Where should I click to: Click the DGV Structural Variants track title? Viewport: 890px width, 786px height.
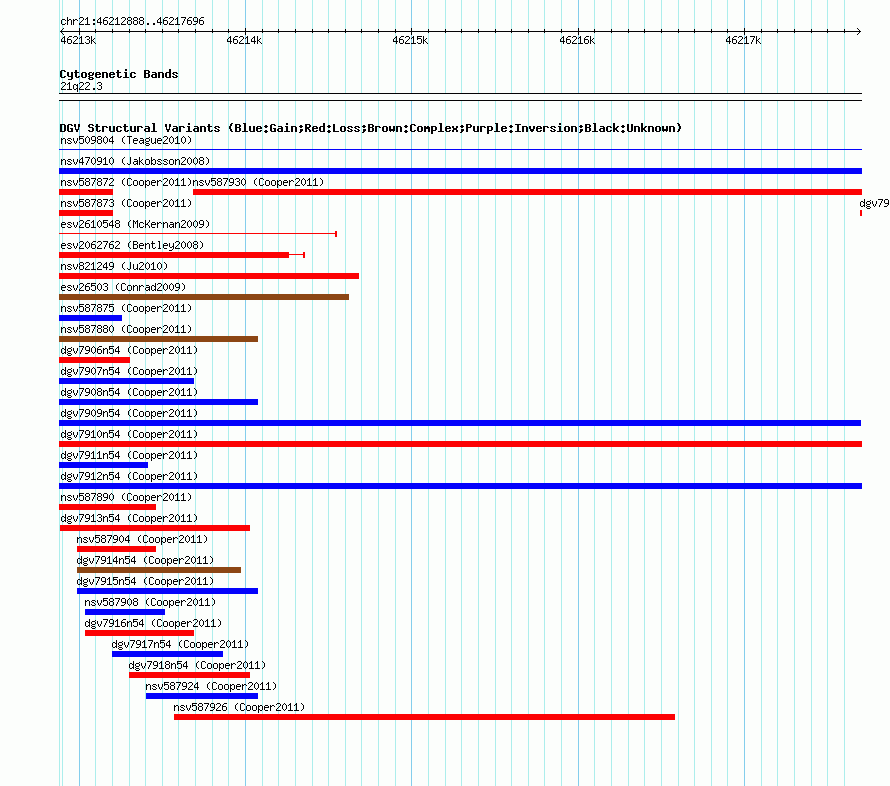click(371, 128)
